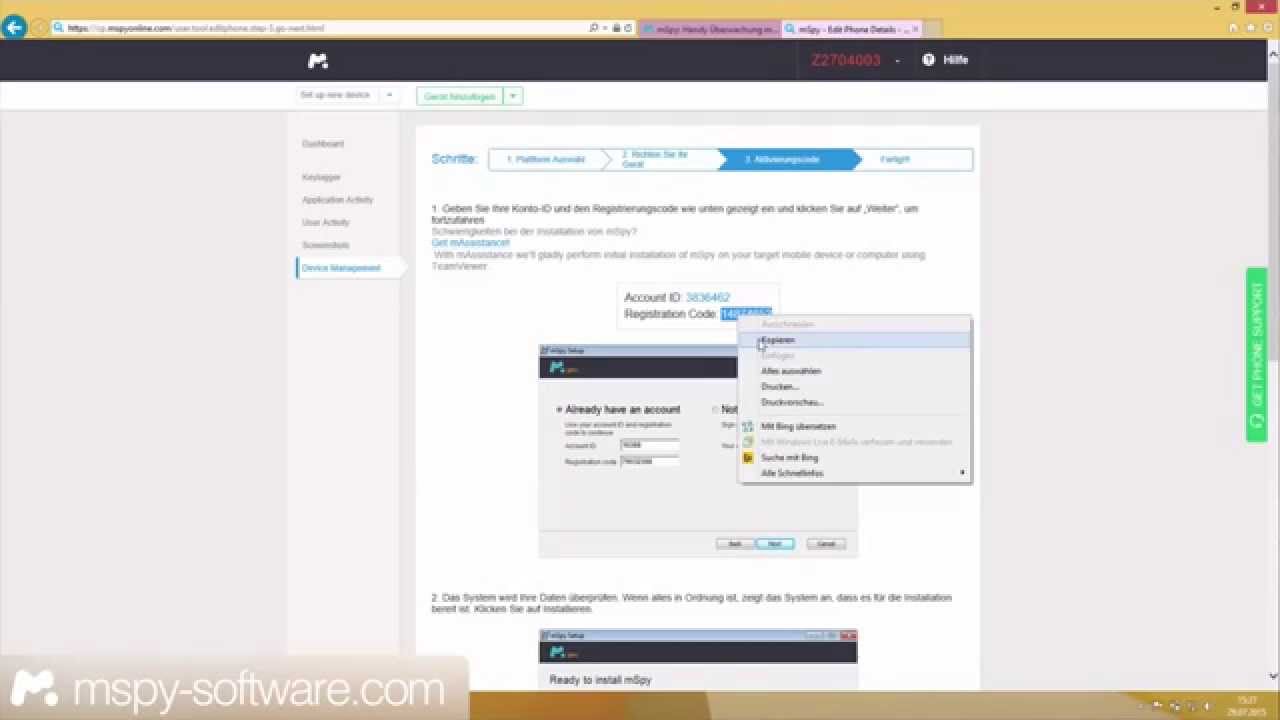The width and height of the screenshot is (1280, 720).
Task: Click the Account ID value 3836462
Action: coord(708,297)
